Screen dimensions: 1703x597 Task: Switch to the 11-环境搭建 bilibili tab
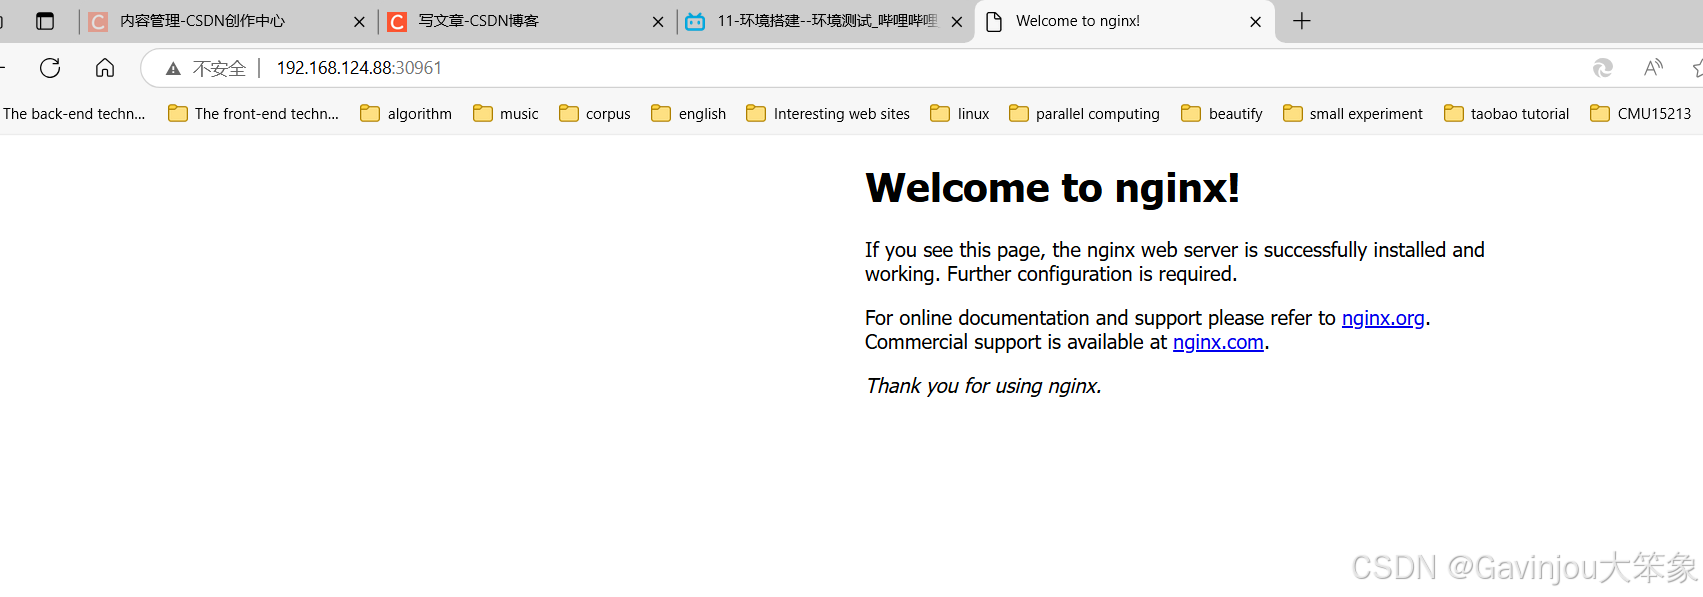(825, 21)
